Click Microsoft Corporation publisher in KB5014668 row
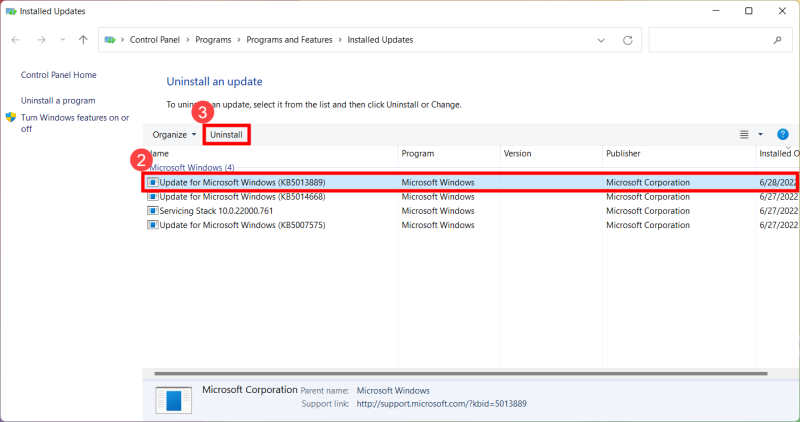The height and width of the screenshot is (422, 800). (x=648, y=197)
